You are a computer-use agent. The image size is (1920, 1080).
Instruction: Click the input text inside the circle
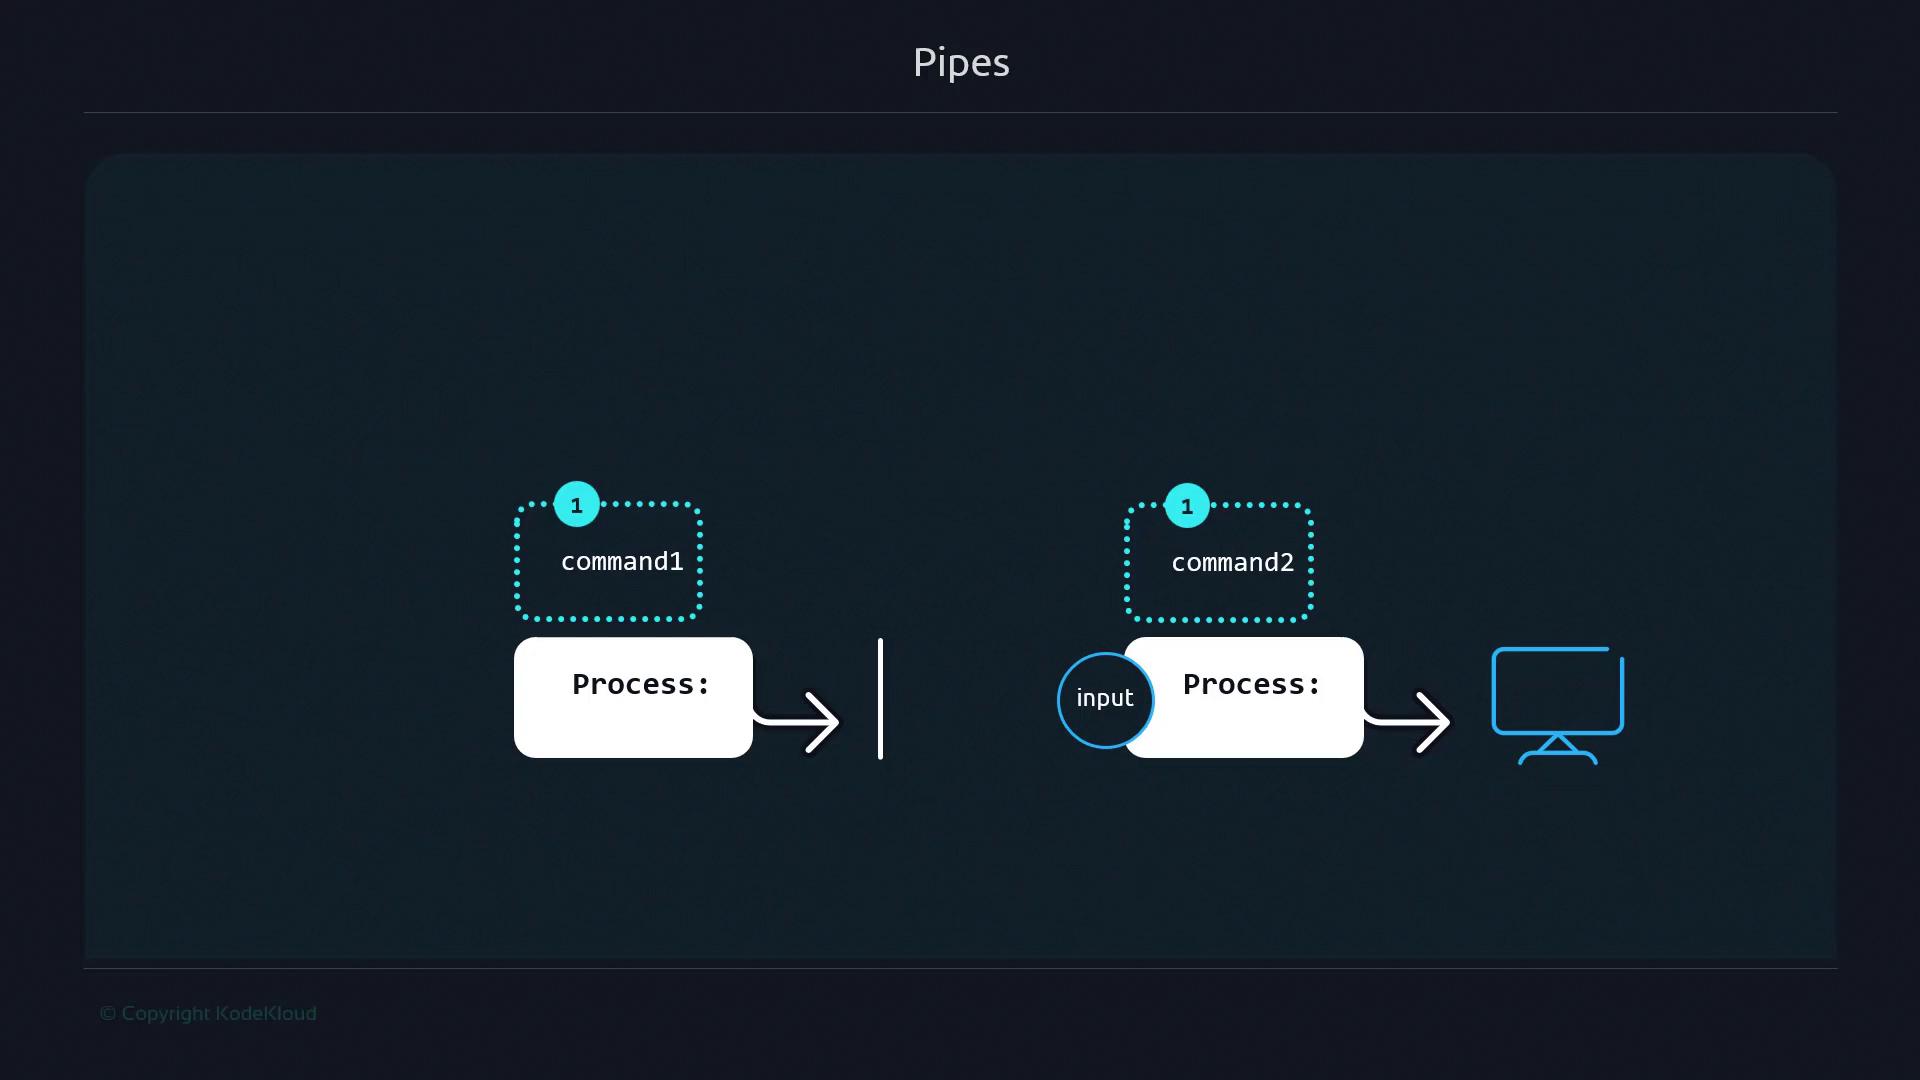pyautogui.click(x=1104, y=698)
